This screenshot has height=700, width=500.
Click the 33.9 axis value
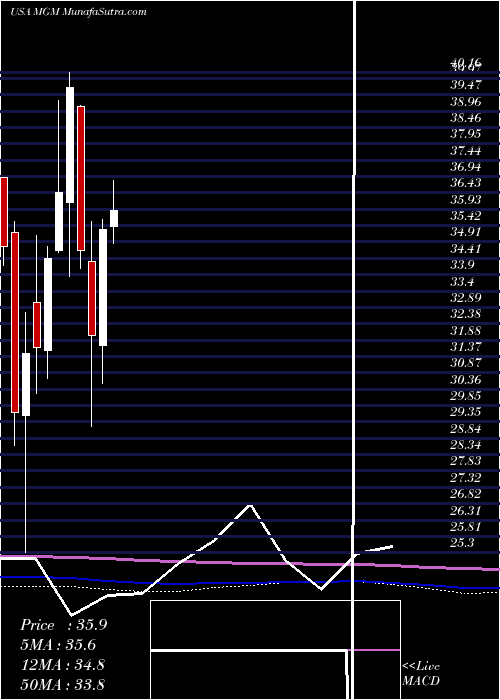[x=462, y=265]
